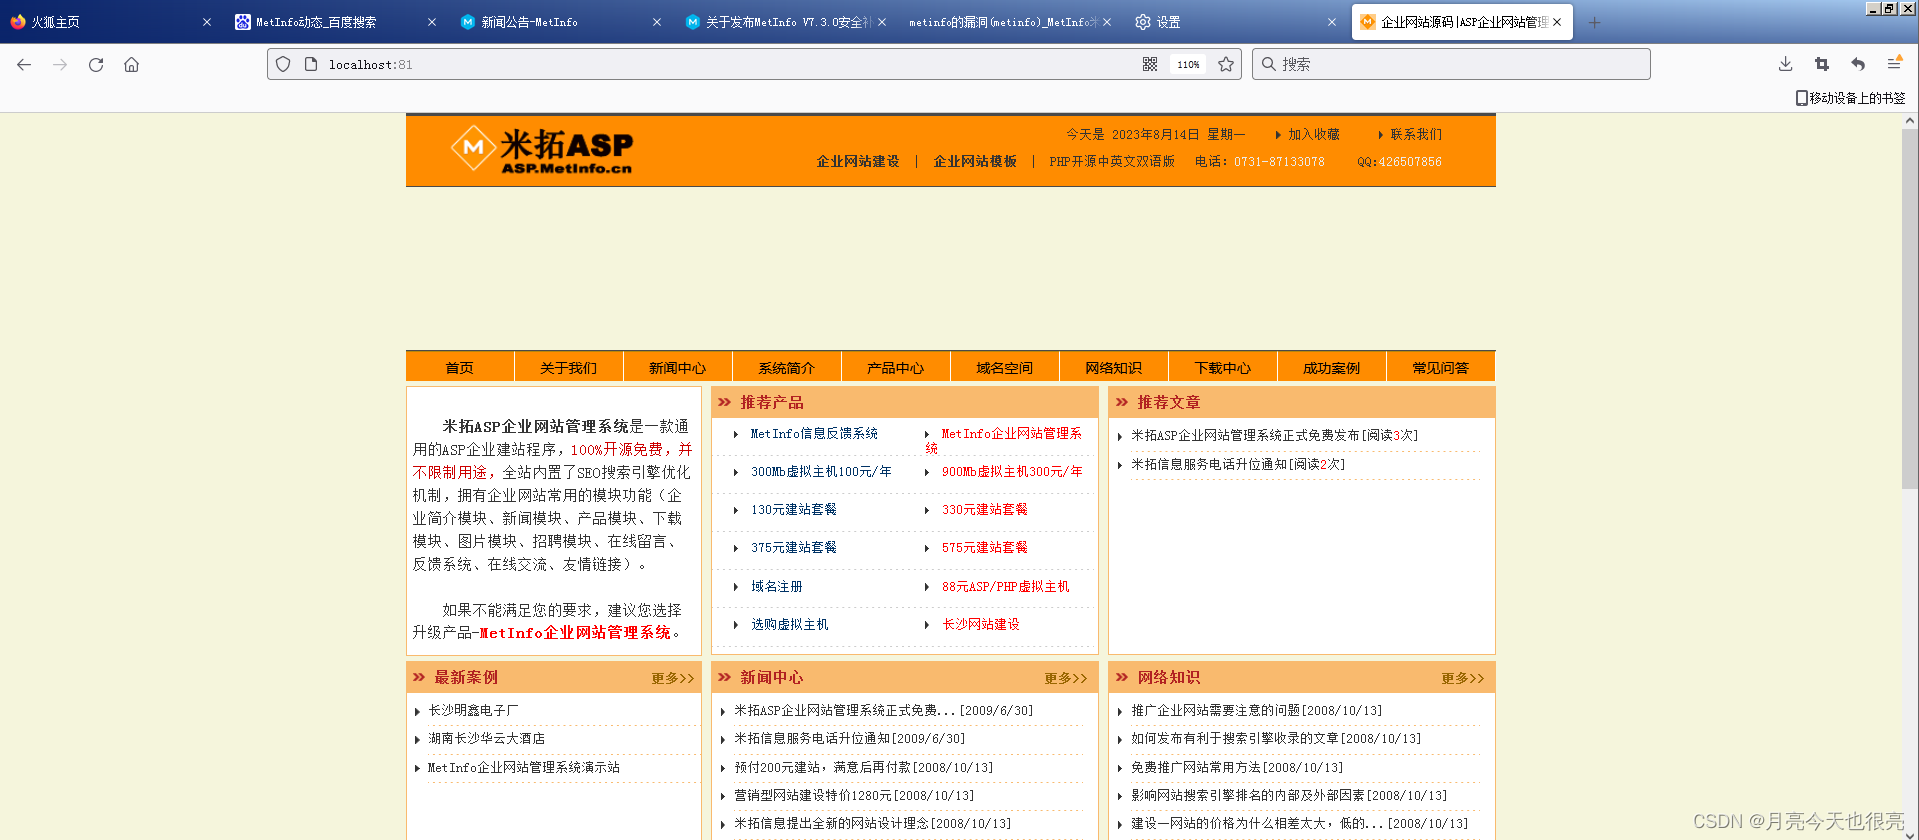Click the page vertical scrollbar thumb
1919x840 pixels.
[1909, 308]
